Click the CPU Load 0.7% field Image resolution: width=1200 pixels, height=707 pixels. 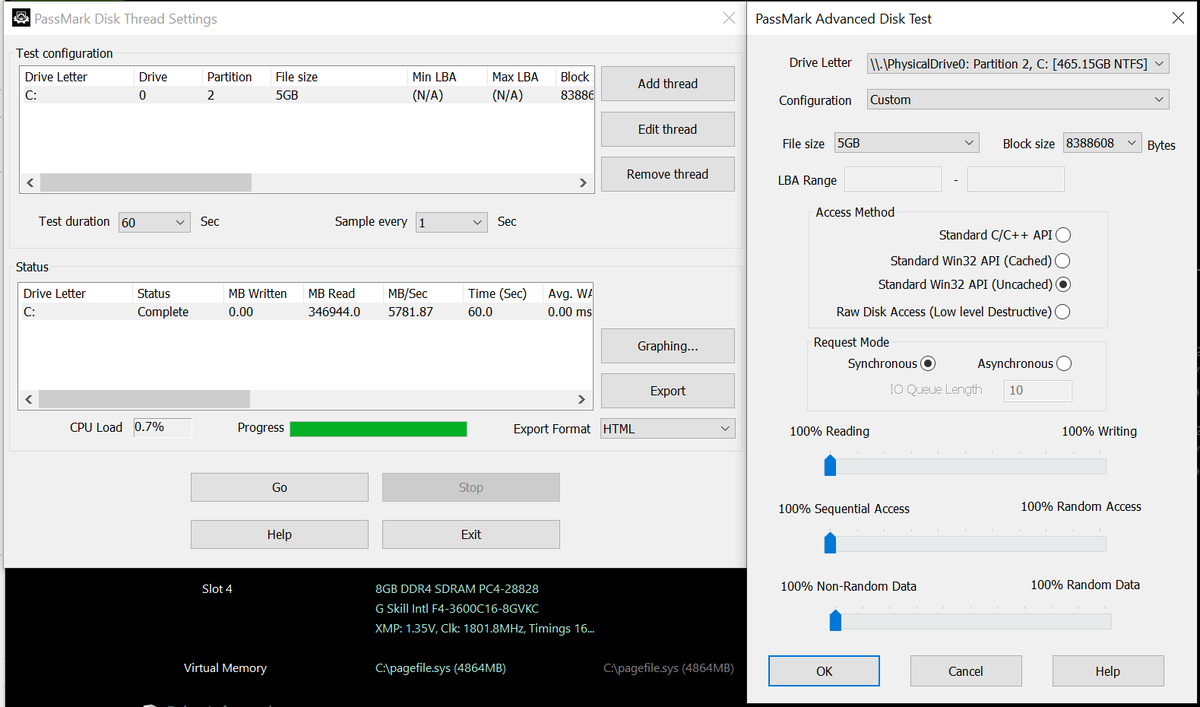click(x=162, y=428)
